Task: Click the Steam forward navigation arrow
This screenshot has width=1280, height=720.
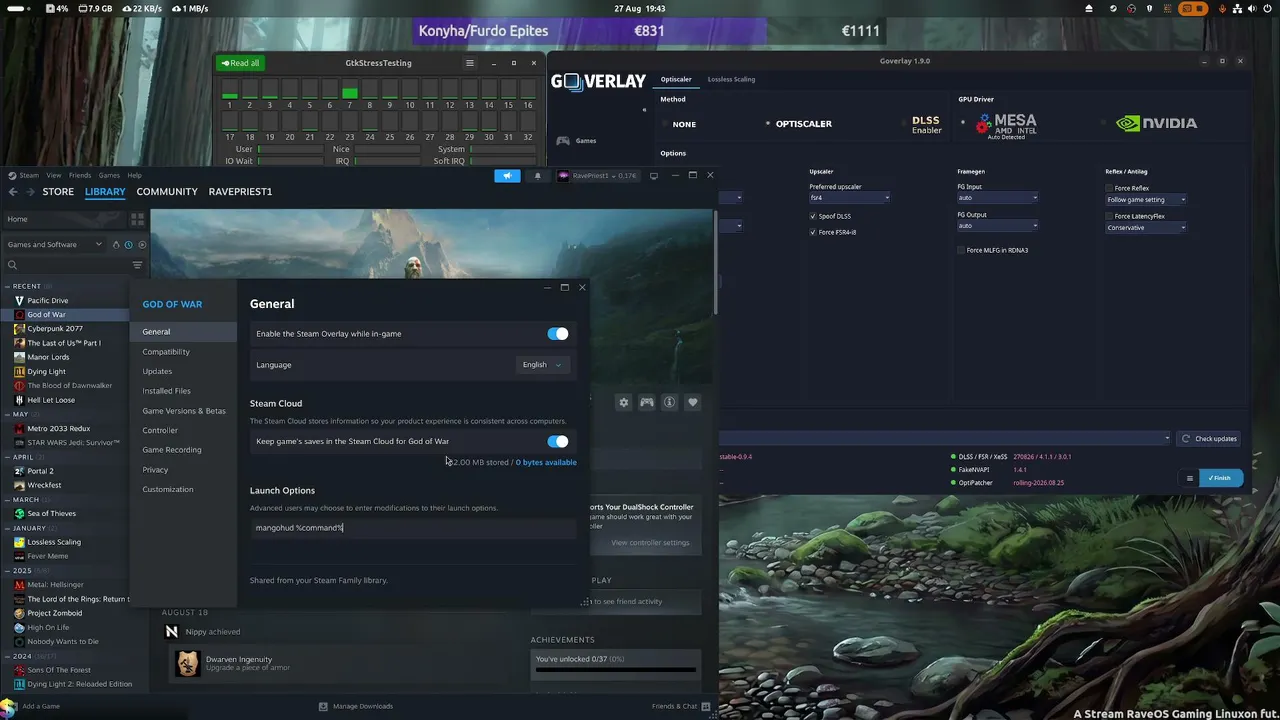Action: [x=31, y=191]
